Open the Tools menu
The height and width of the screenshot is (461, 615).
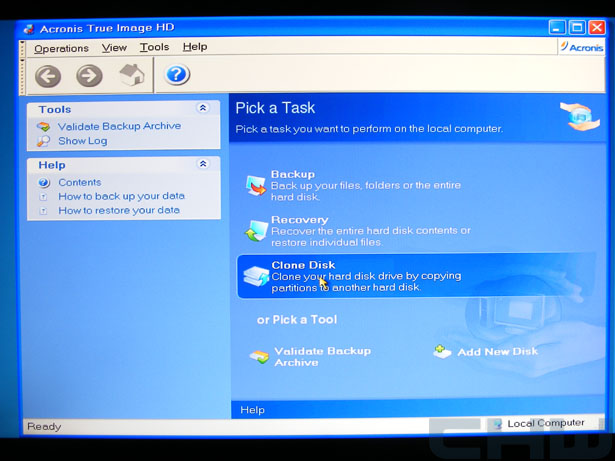pos(155,47)
